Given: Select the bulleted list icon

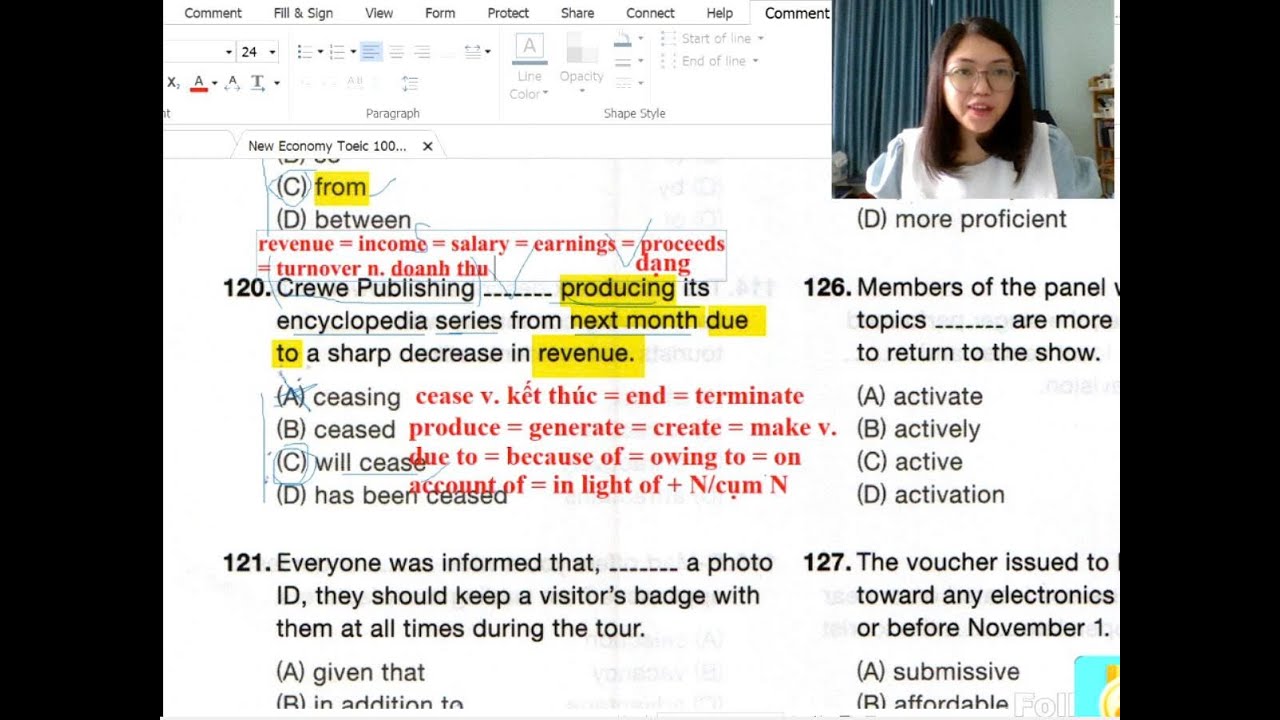Looking at the screenshot, I should click(x=305, y=52).
